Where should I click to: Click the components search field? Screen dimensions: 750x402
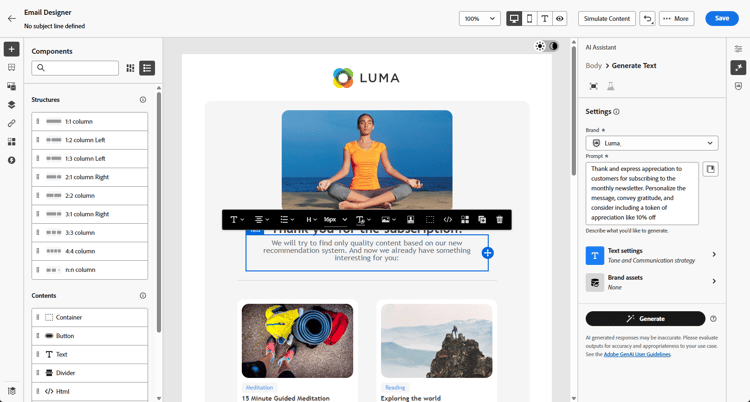(75, 68)
